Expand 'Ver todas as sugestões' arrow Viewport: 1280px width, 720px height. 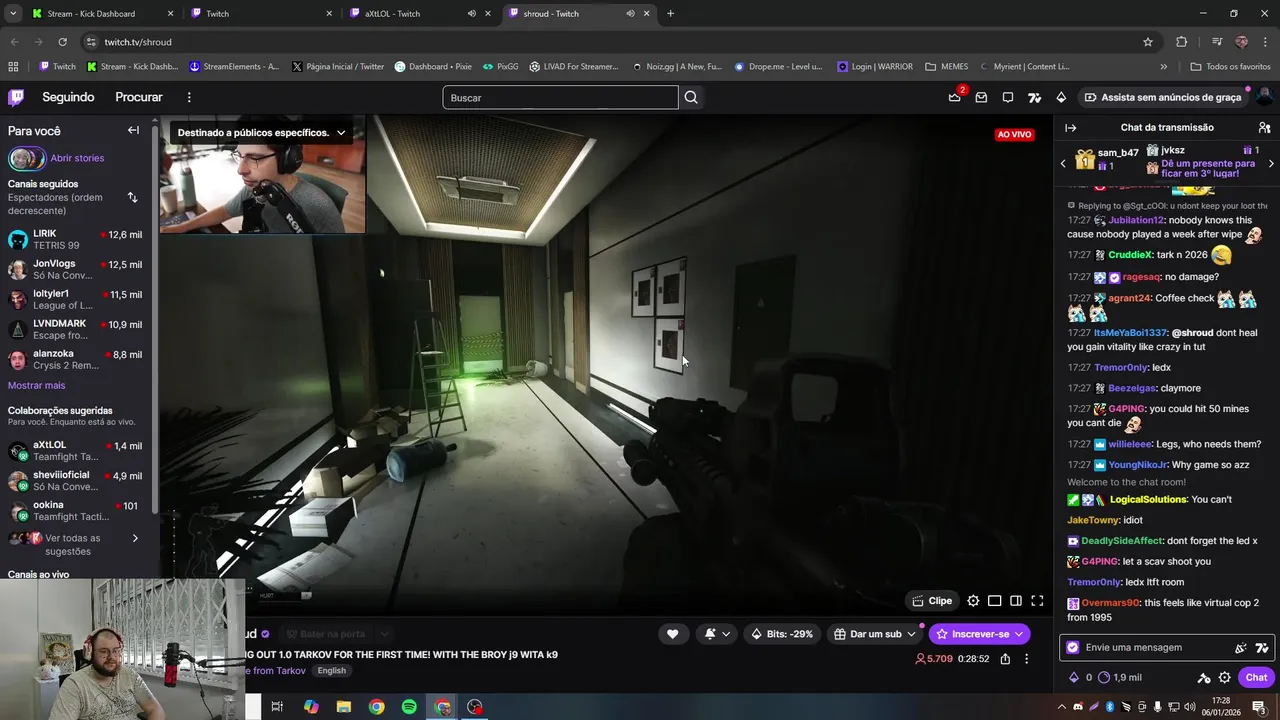(x=135, y=538)
